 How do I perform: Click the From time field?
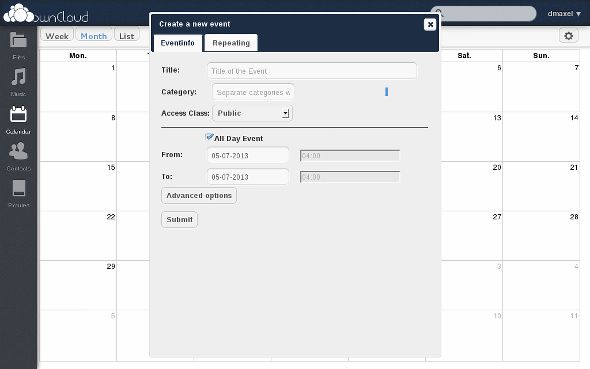pyautogui.click(x=350, y=155)
